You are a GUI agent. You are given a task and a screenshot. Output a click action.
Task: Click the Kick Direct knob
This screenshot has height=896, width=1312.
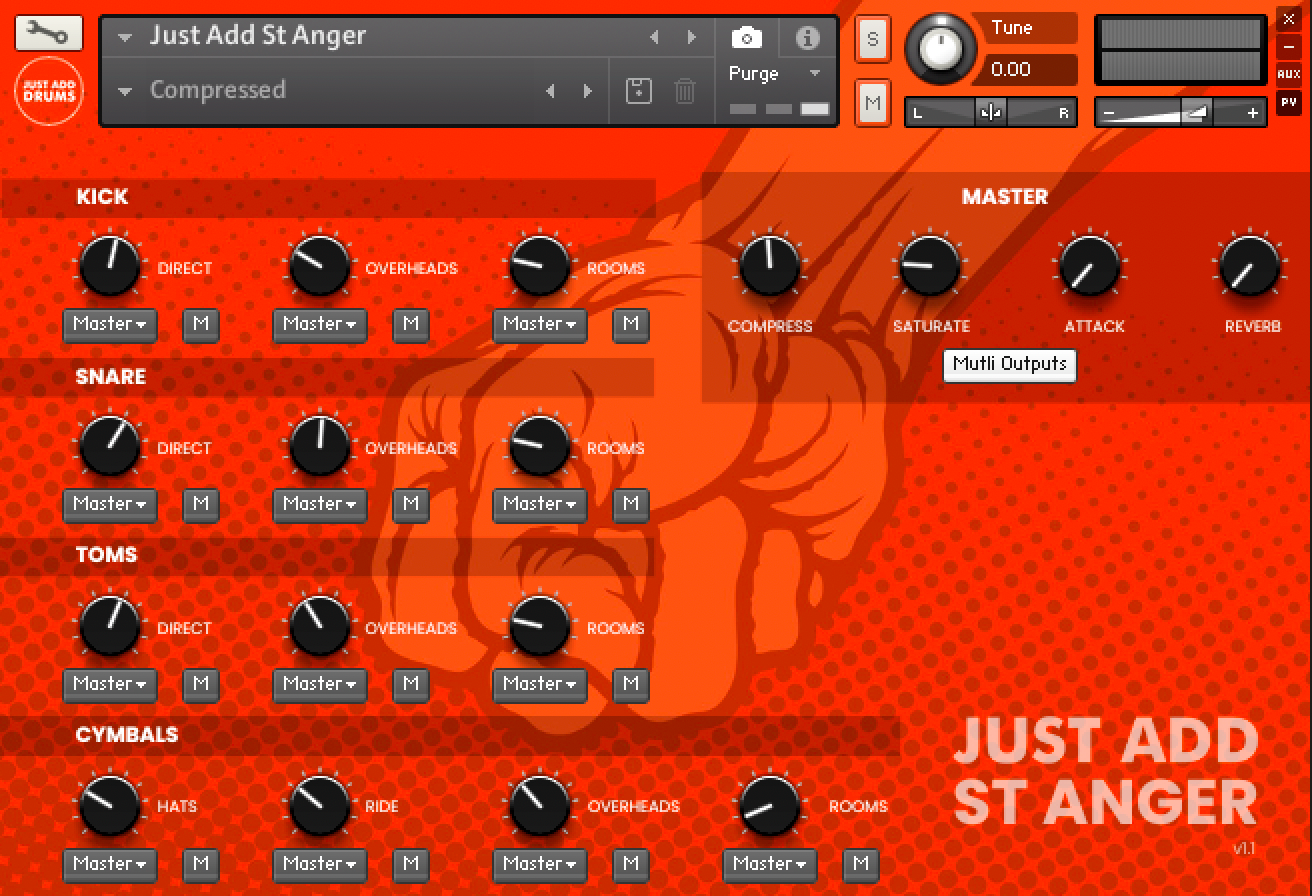coord(110,266)
